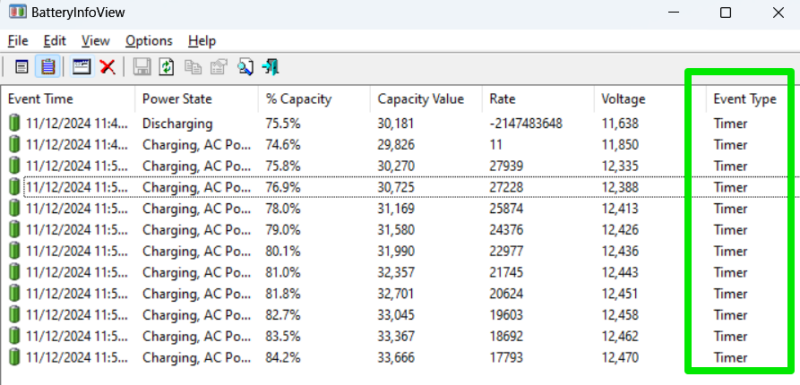
Task: Click the rate value 18692
Action: pyautogui.click(x=506, y=337)
